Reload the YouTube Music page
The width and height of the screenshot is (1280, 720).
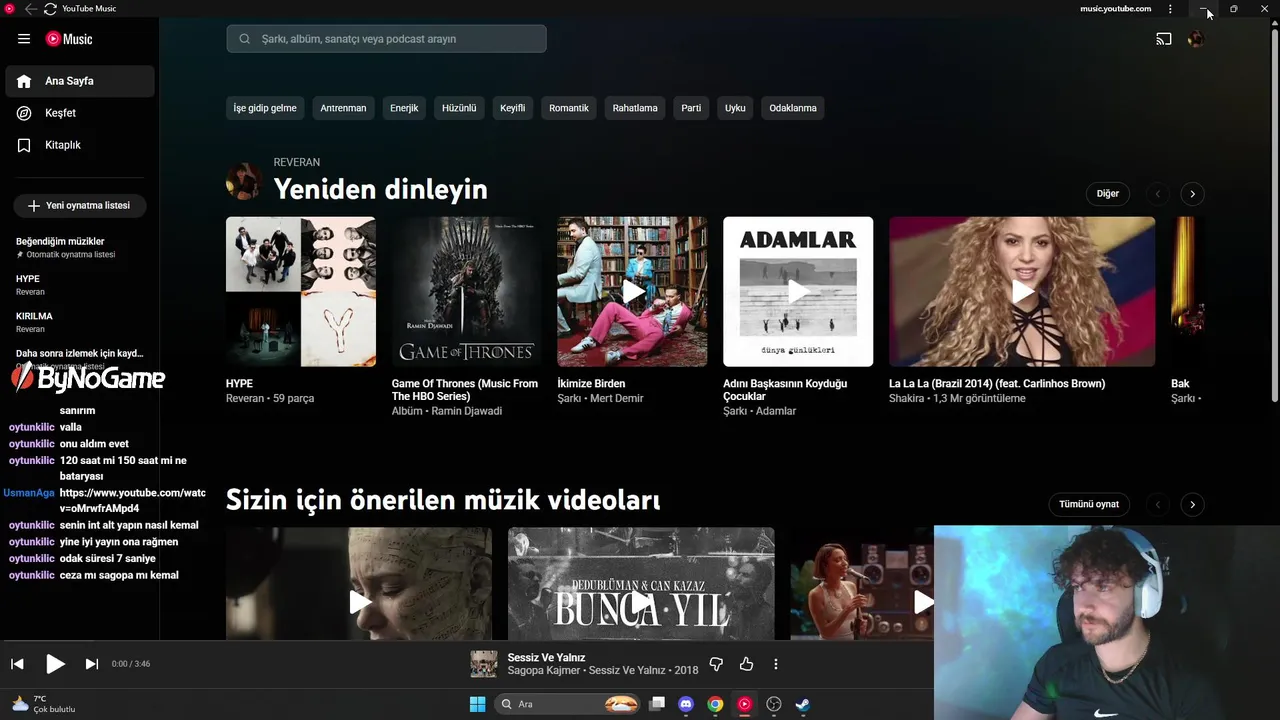point(50,9)
